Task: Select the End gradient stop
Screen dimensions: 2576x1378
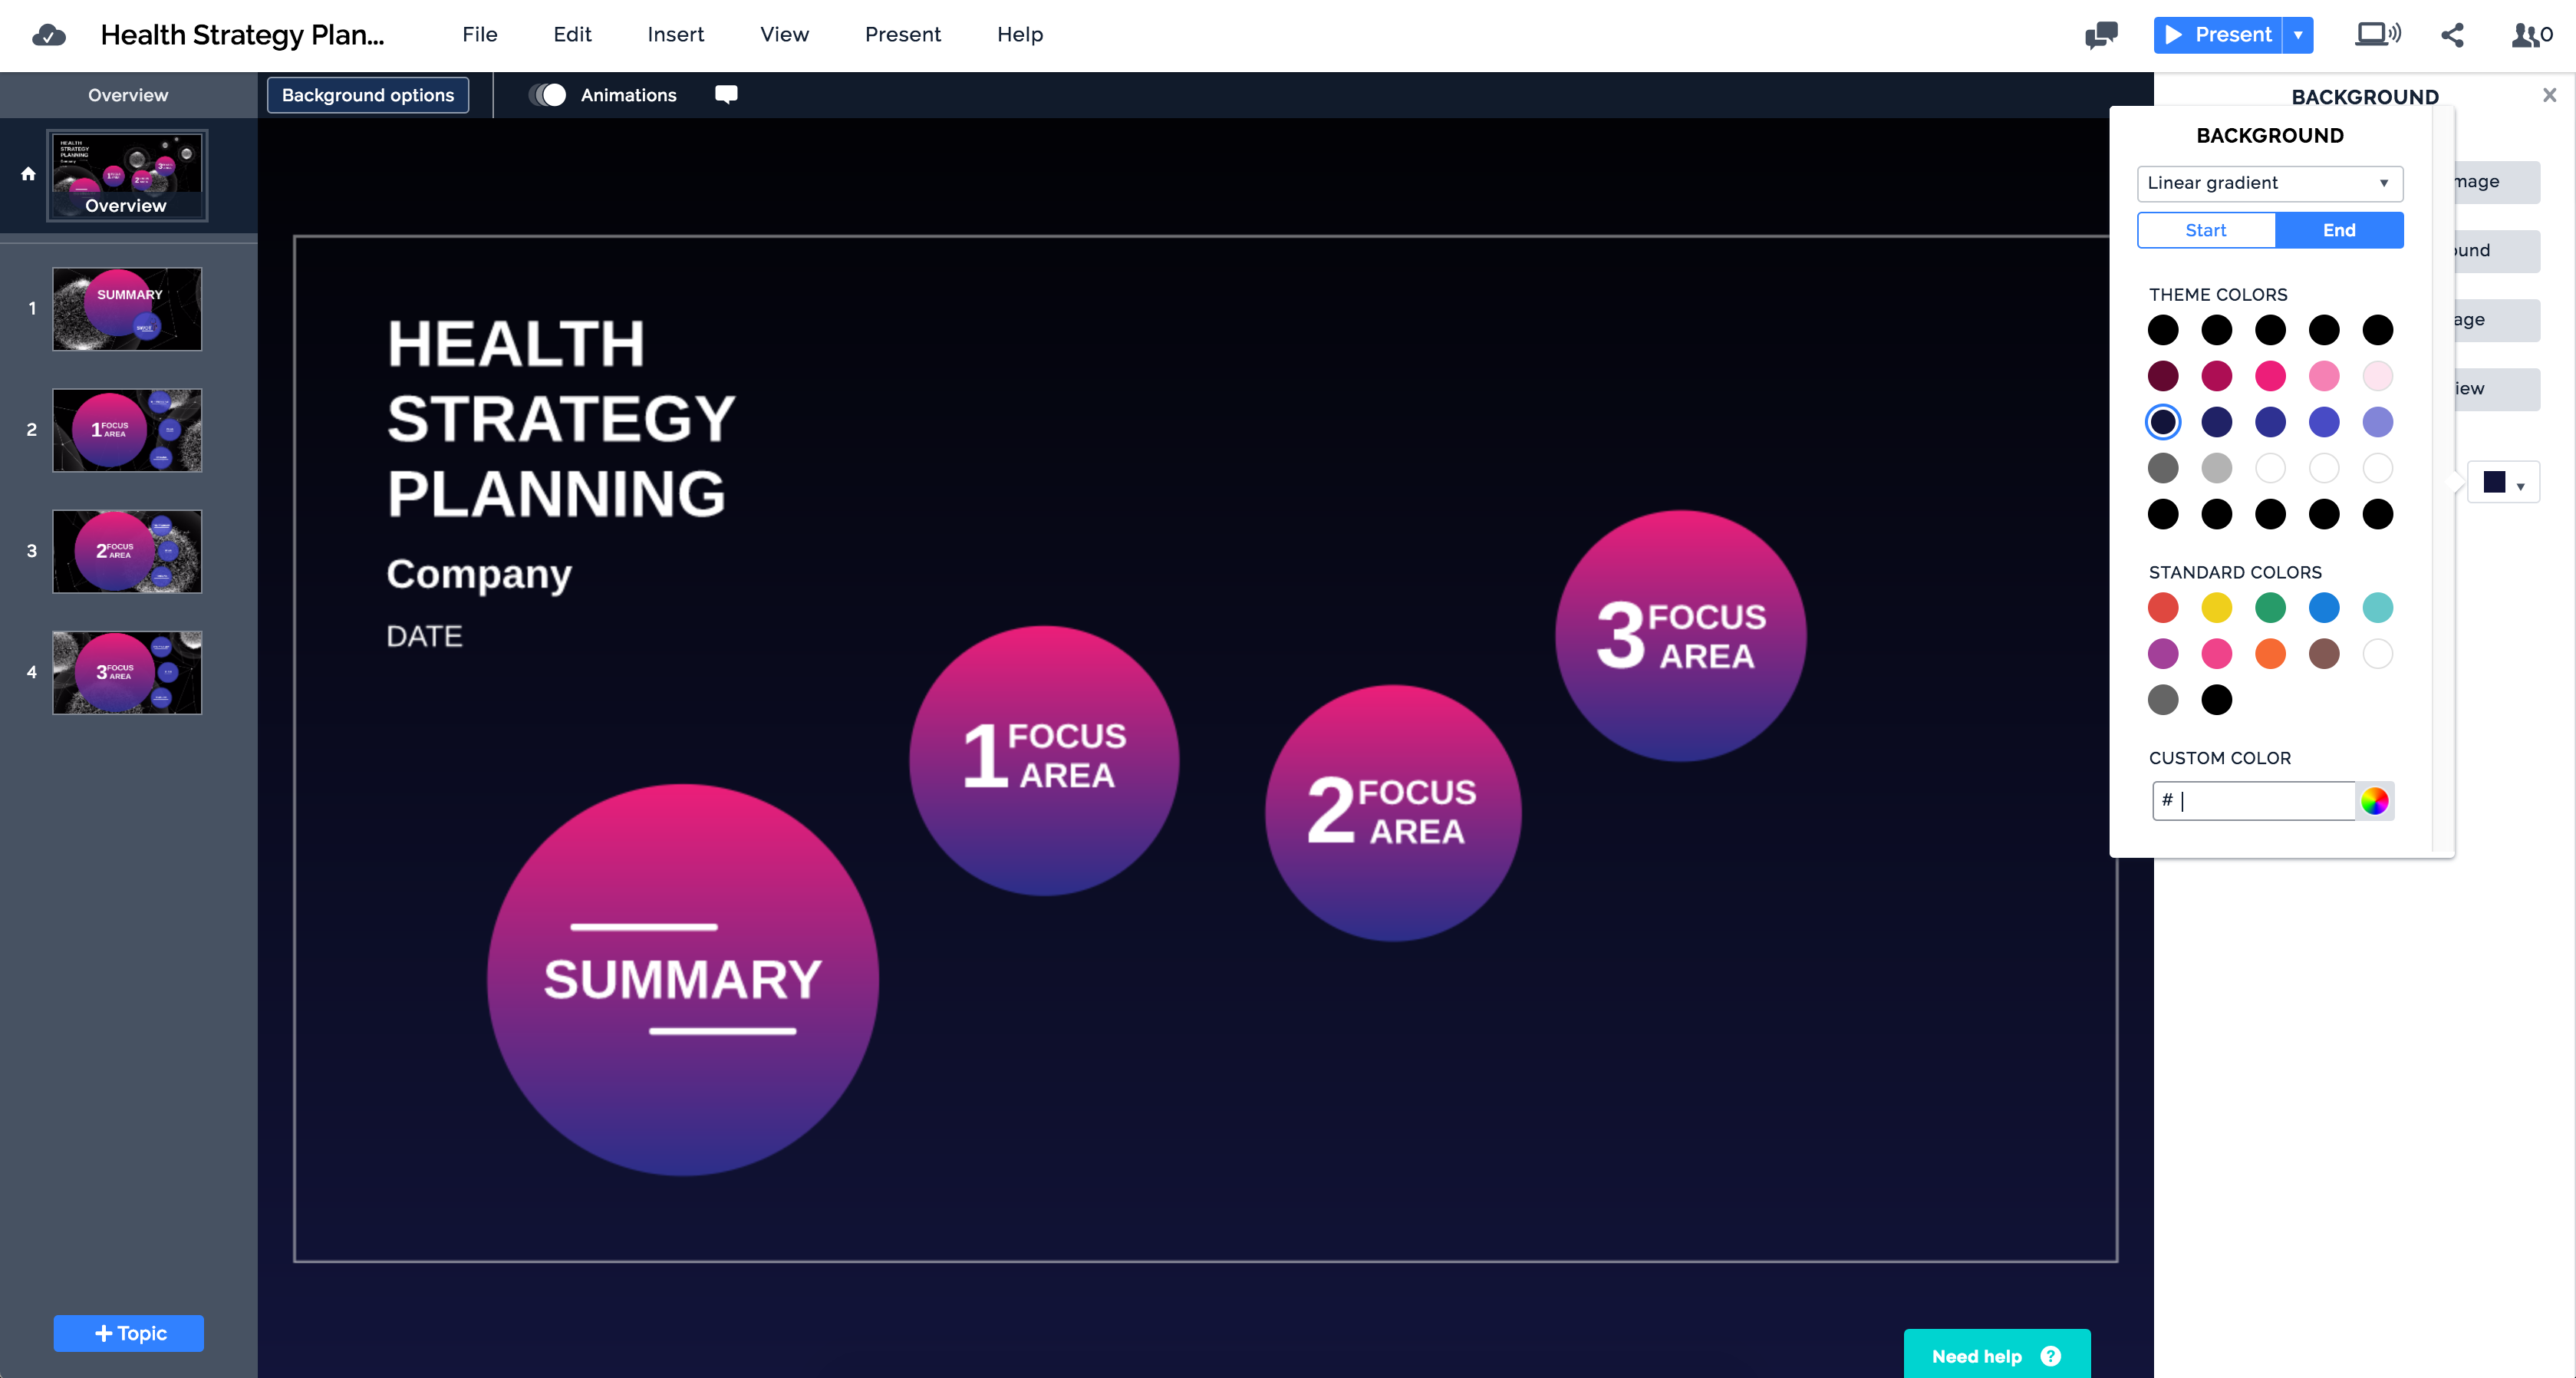Action: 2338,230
